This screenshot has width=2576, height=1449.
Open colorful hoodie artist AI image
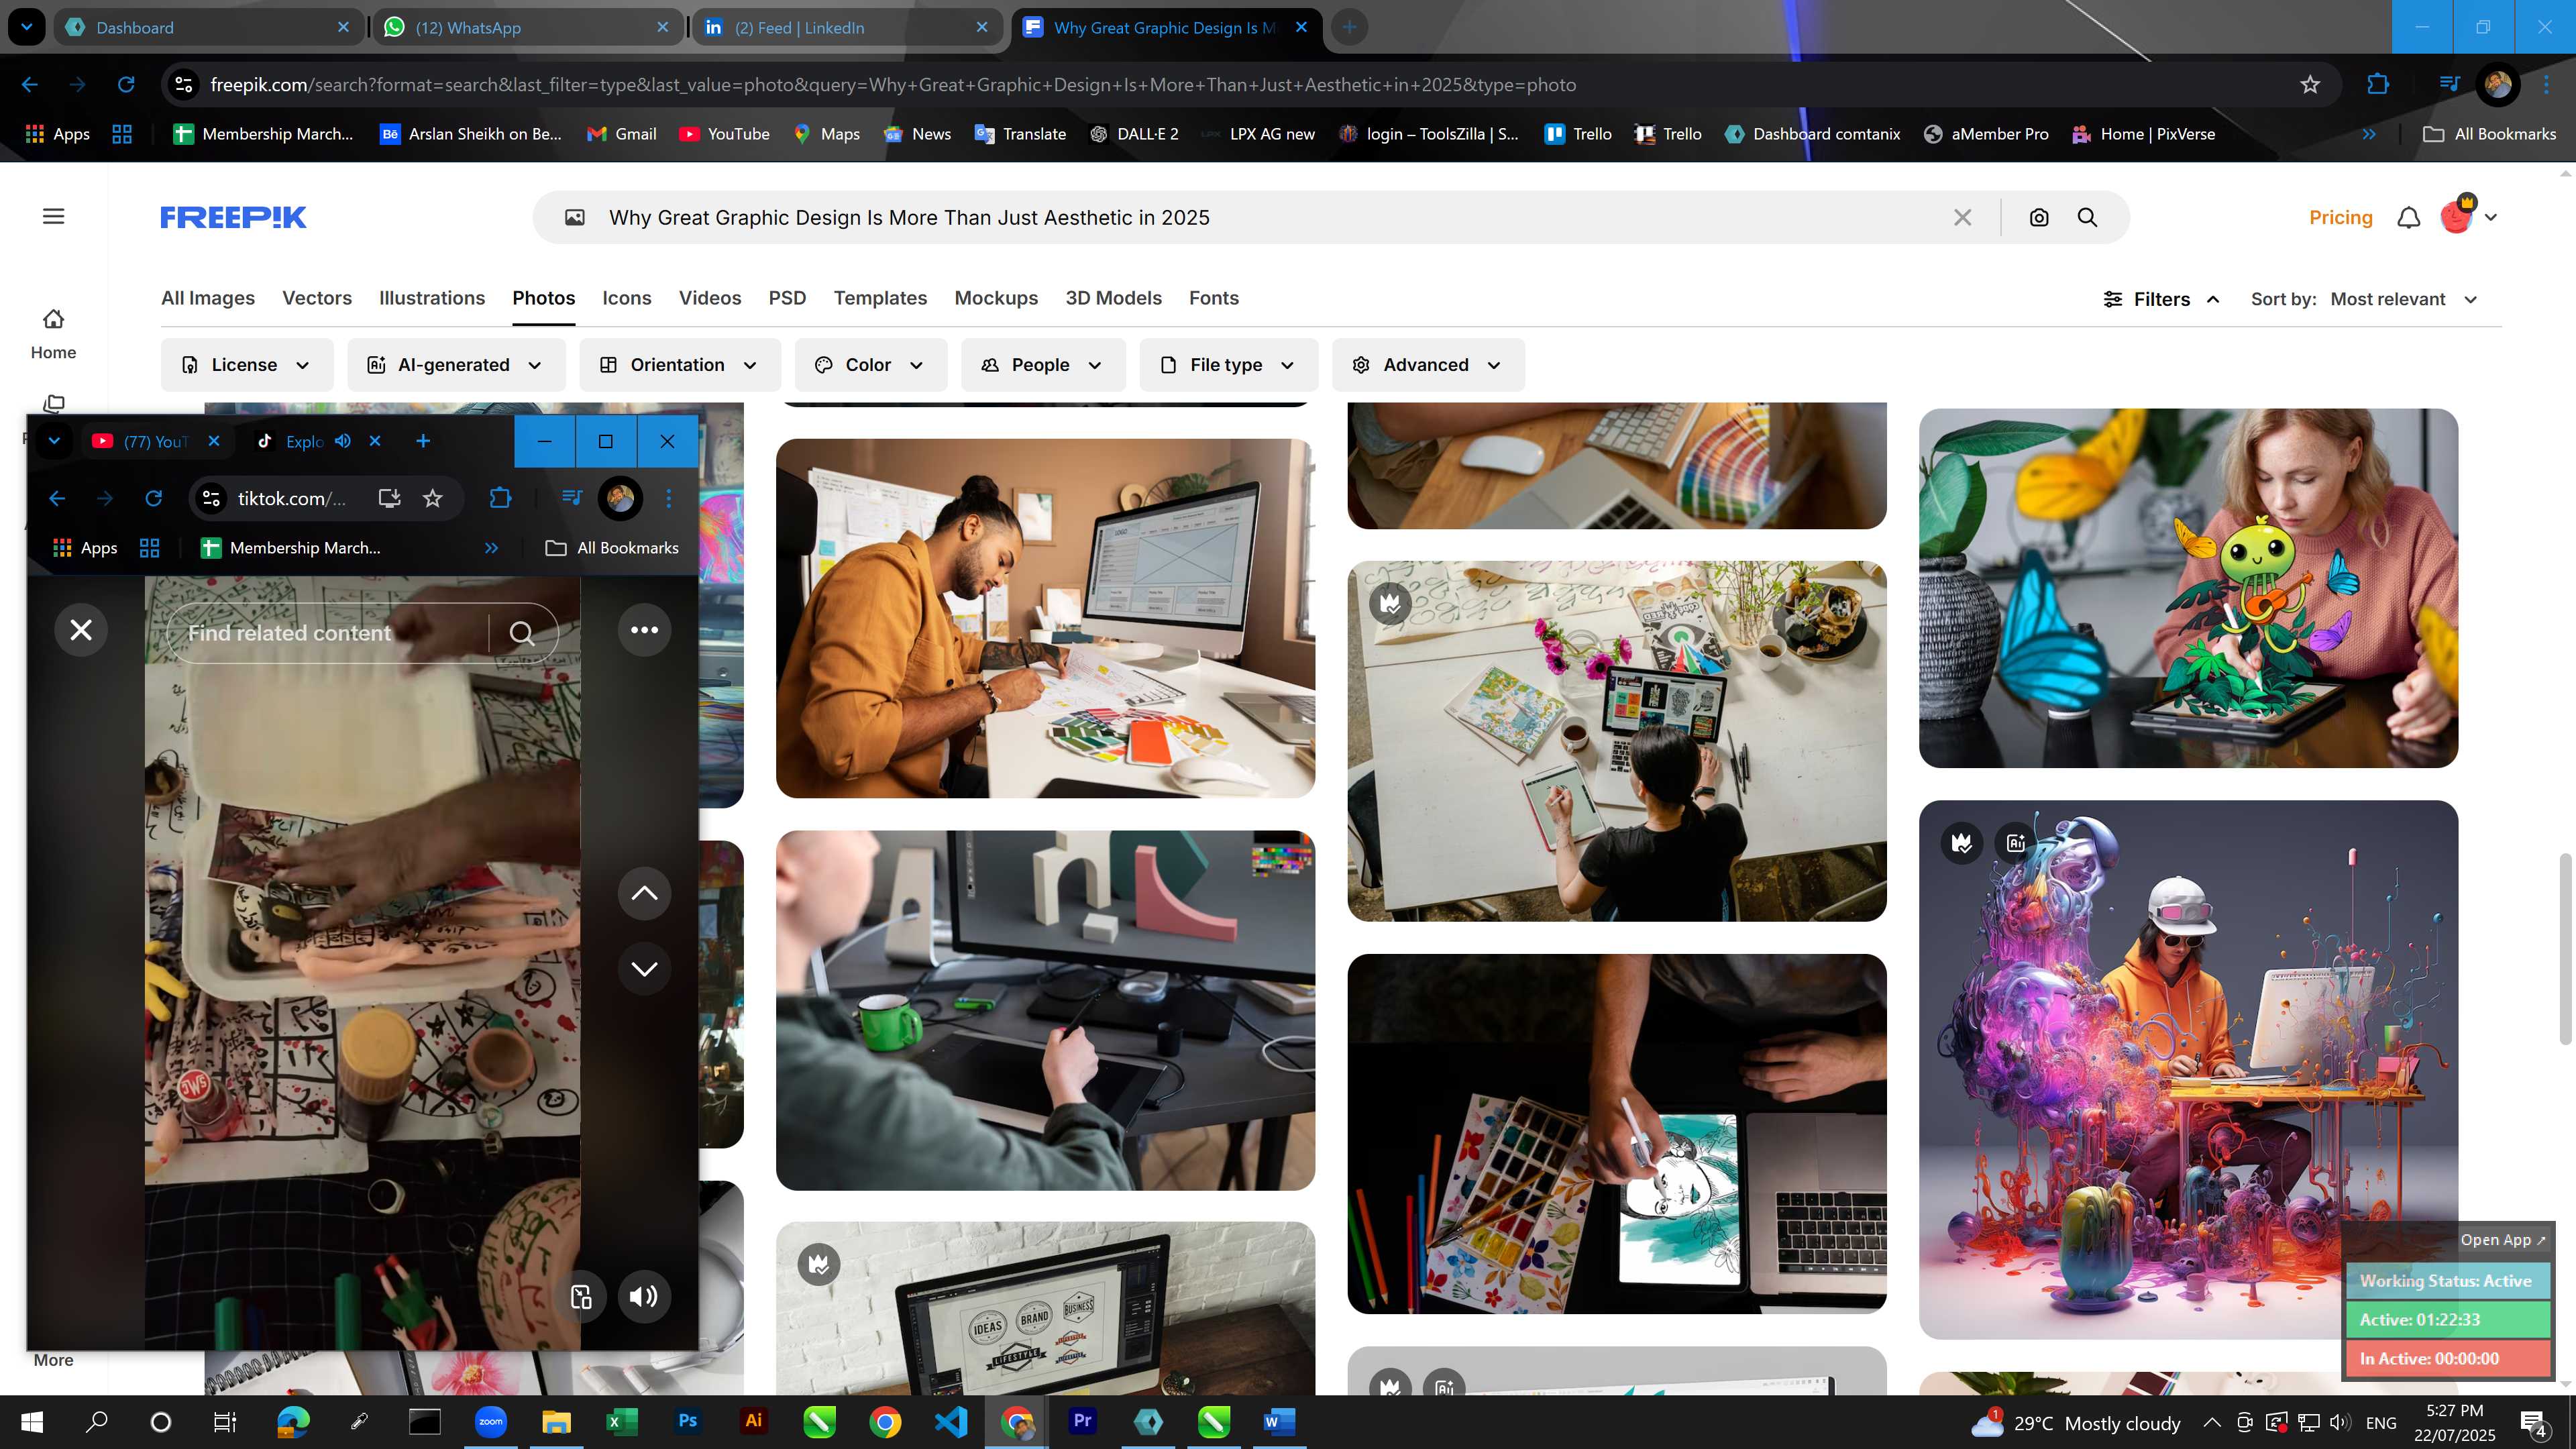(2188, 1069)
